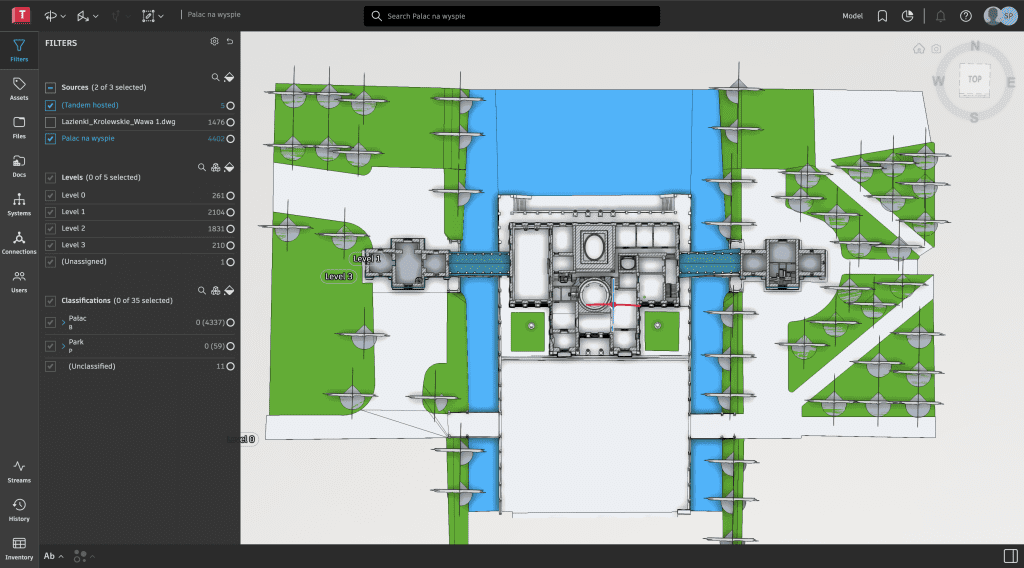Toggle the Level 3 checkbox
Screen dimensions: 1024x568
[50, 245]
